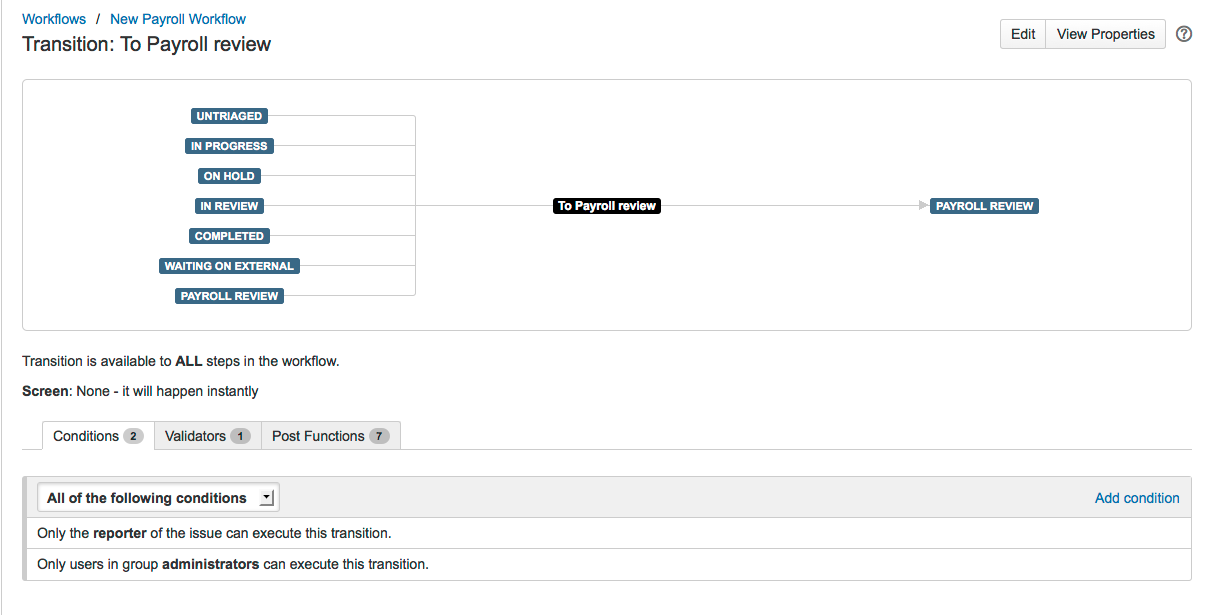The width and height of the screenshot is (1209, 615).
Task: Click the UNTRIAGED status badge
Action: [x=229, y=116]
